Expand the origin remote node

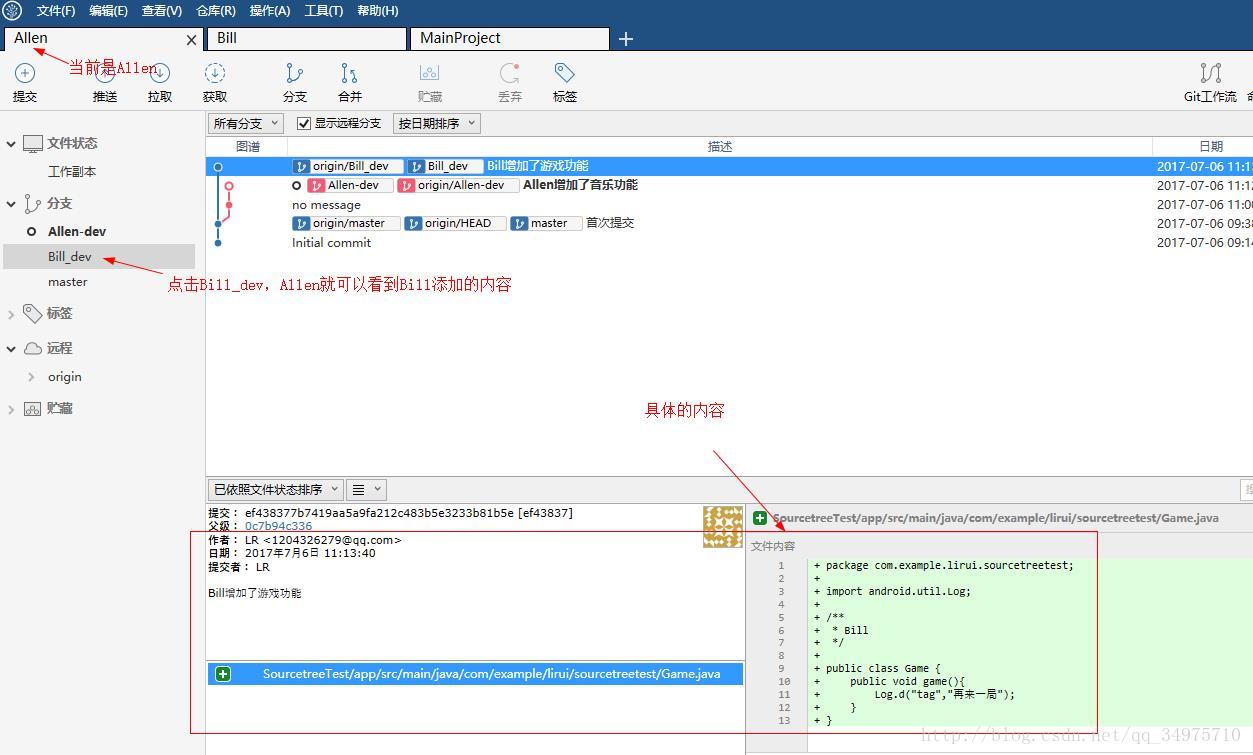32,377
